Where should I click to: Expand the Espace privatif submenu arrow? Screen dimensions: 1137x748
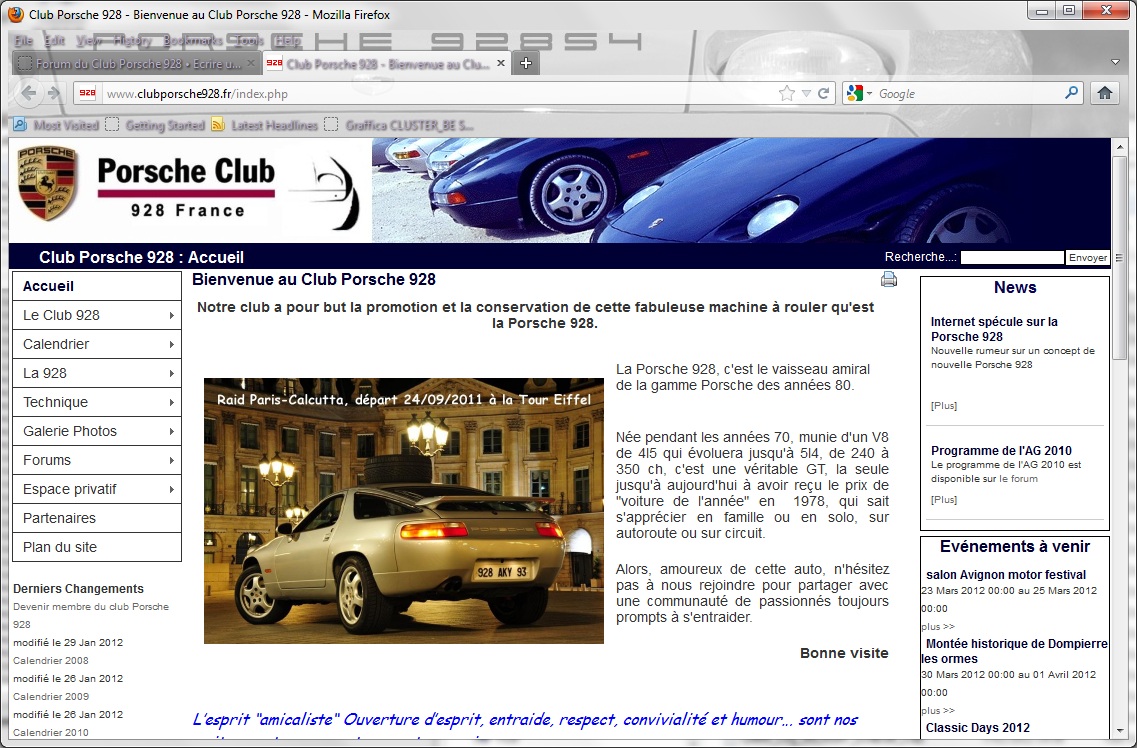(171, 489)
